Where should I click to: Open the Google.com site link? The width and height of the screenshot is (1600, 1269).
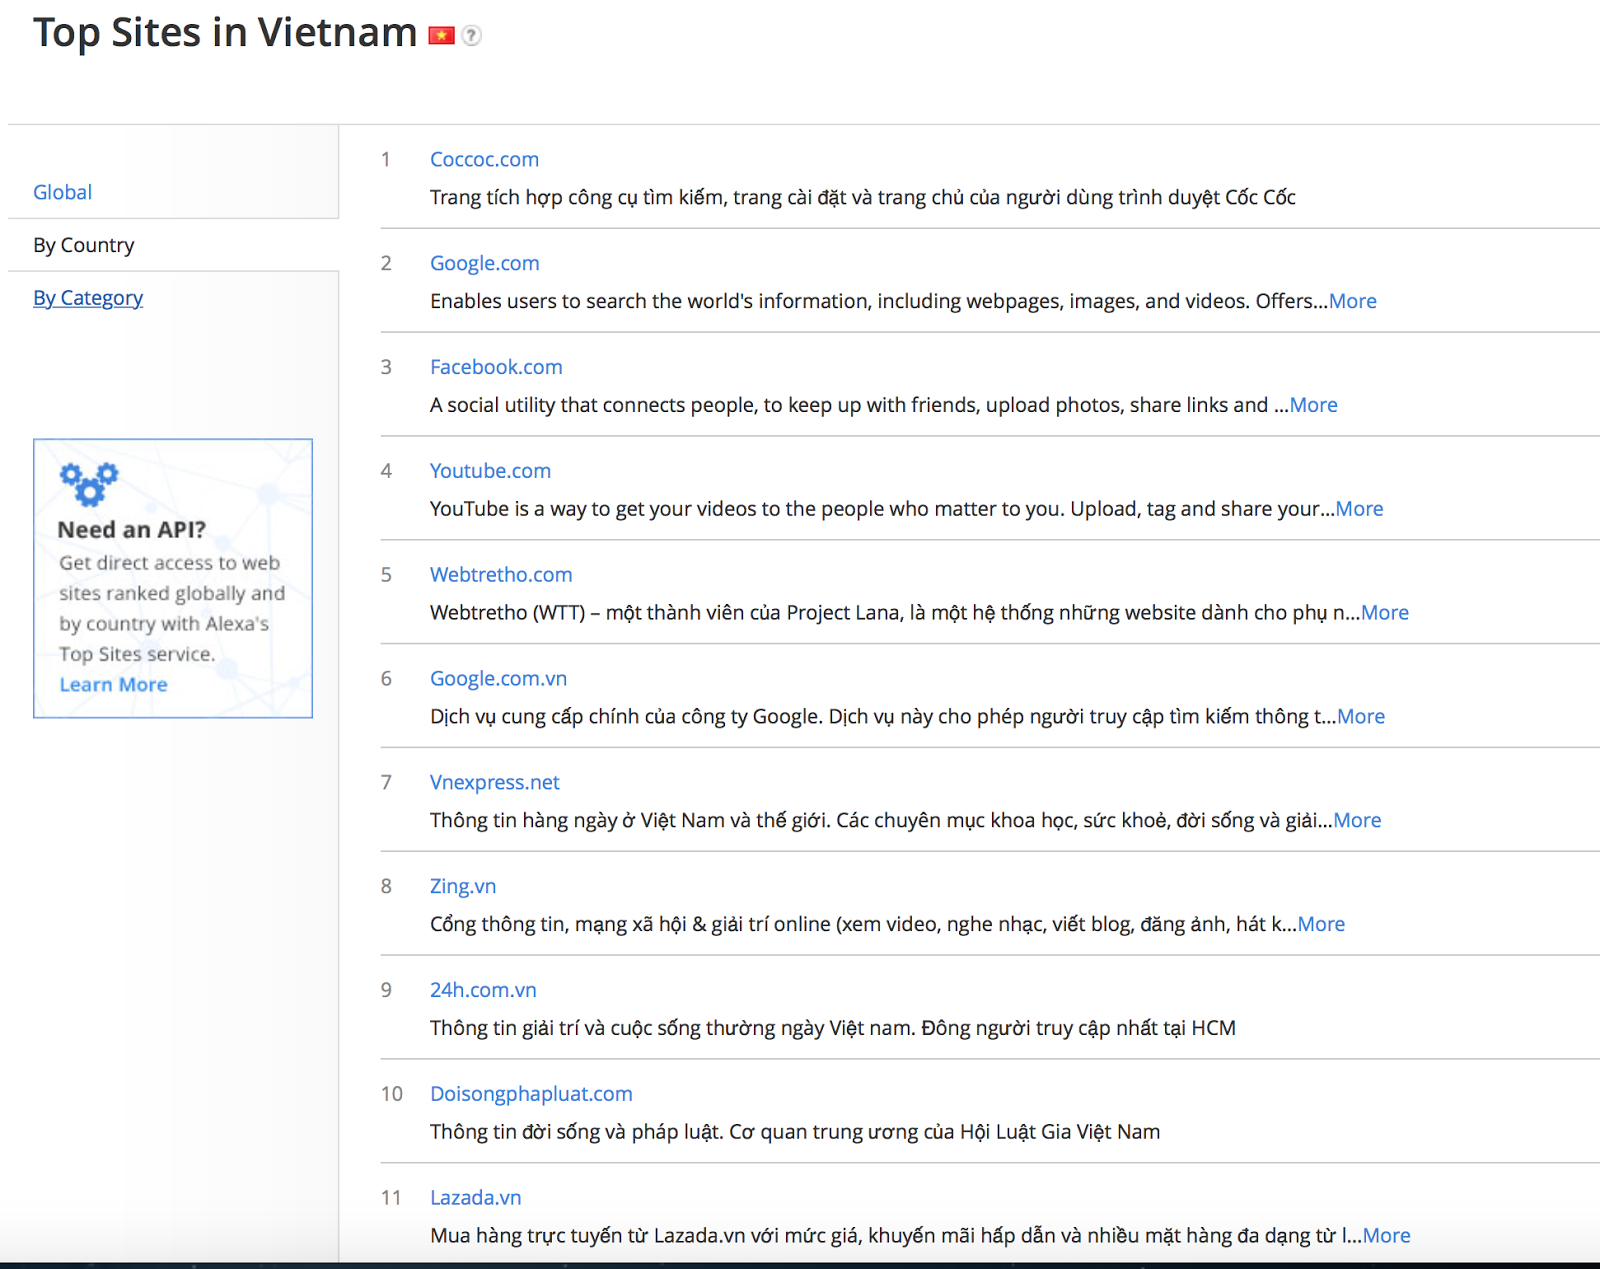point(484,263)
